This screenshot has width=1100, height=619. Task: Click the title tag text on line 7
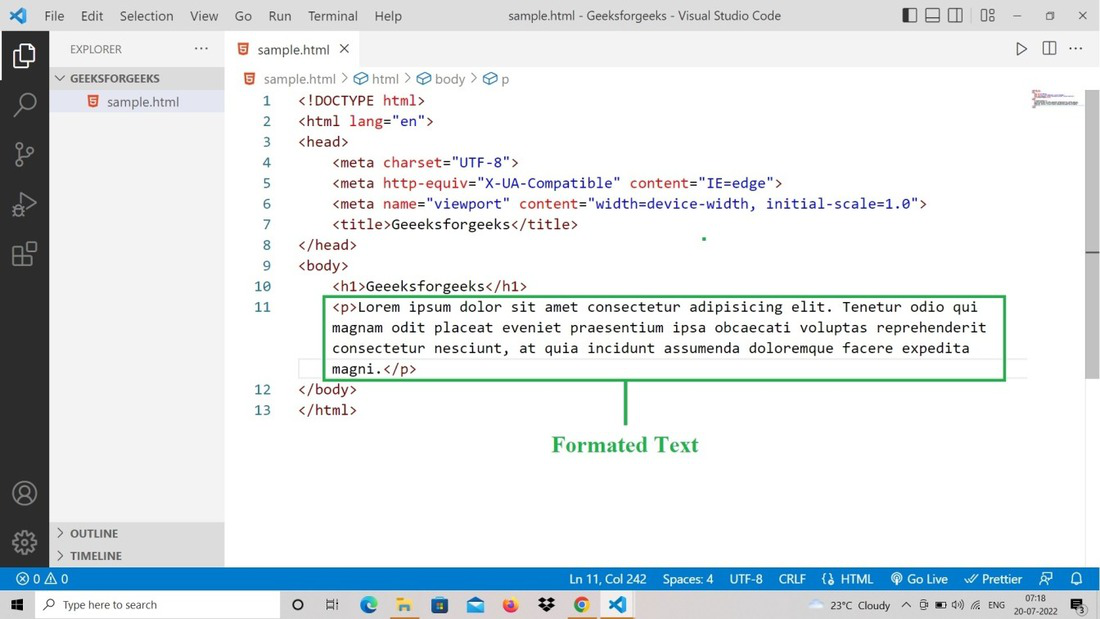click(455, 225)
